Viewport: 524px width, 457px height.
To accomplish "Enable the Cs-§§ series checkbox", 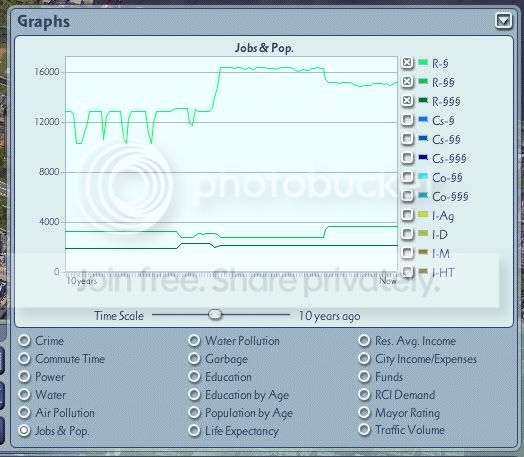I will 407,139.
